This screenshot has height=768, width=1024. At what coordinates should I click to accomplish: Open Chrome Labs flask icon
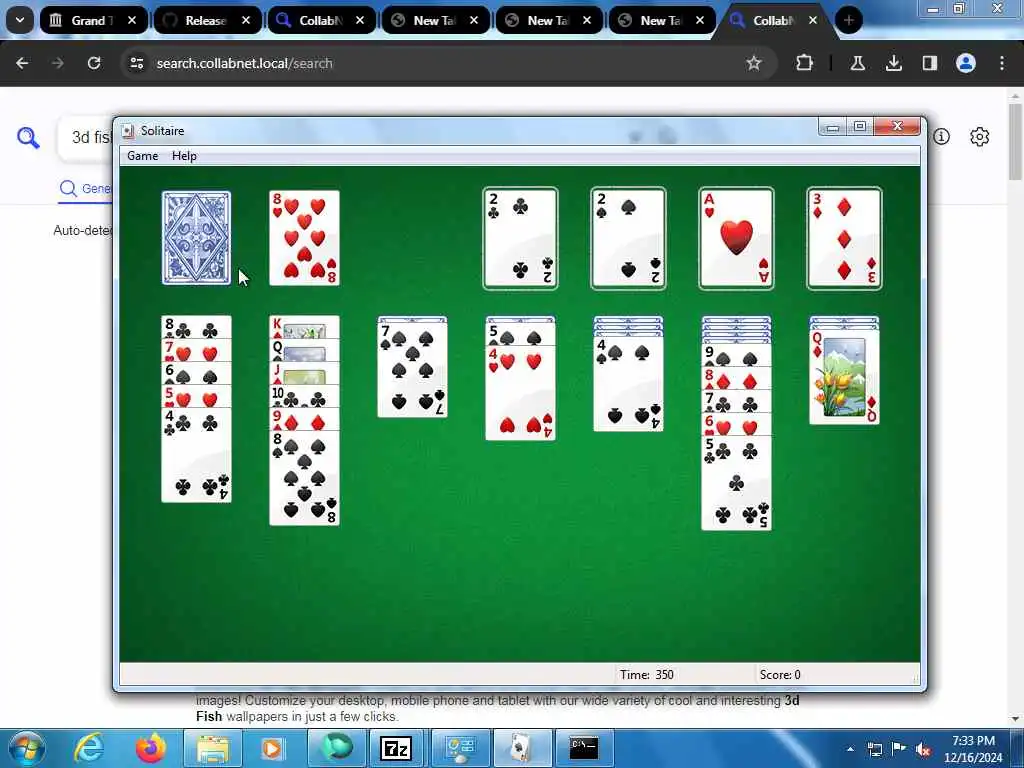point(857,63)
